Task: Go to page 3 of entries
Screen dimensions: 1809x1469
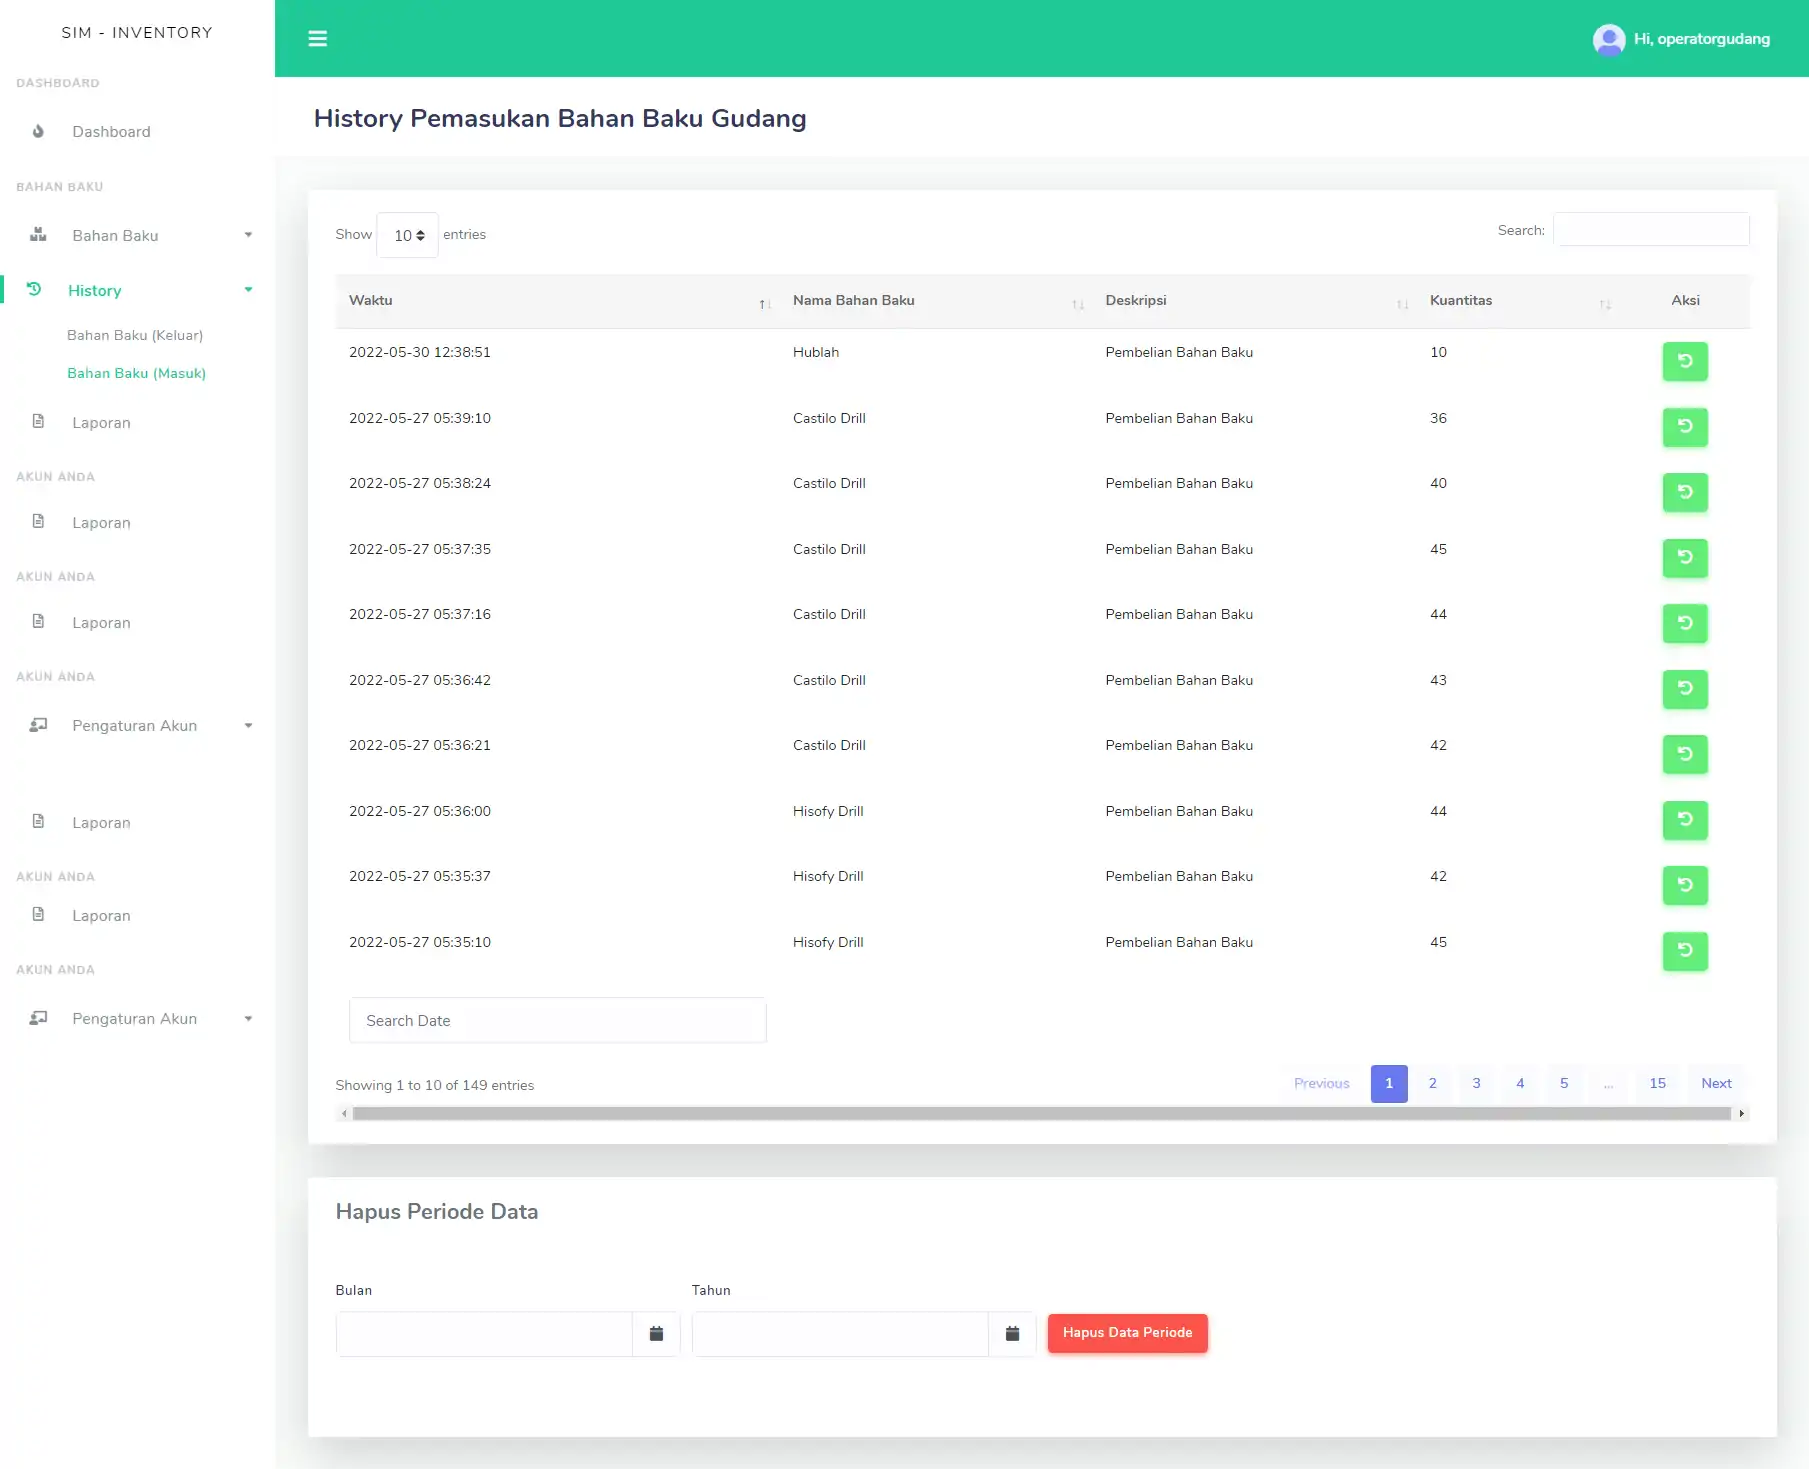Action: [1477, 1084]
